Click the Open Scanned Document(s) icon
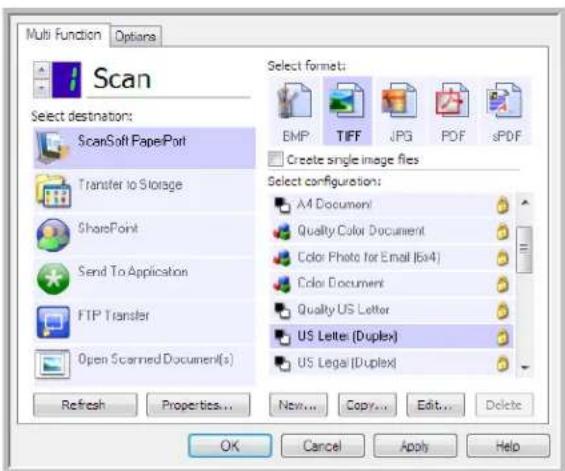 [52, 364]
